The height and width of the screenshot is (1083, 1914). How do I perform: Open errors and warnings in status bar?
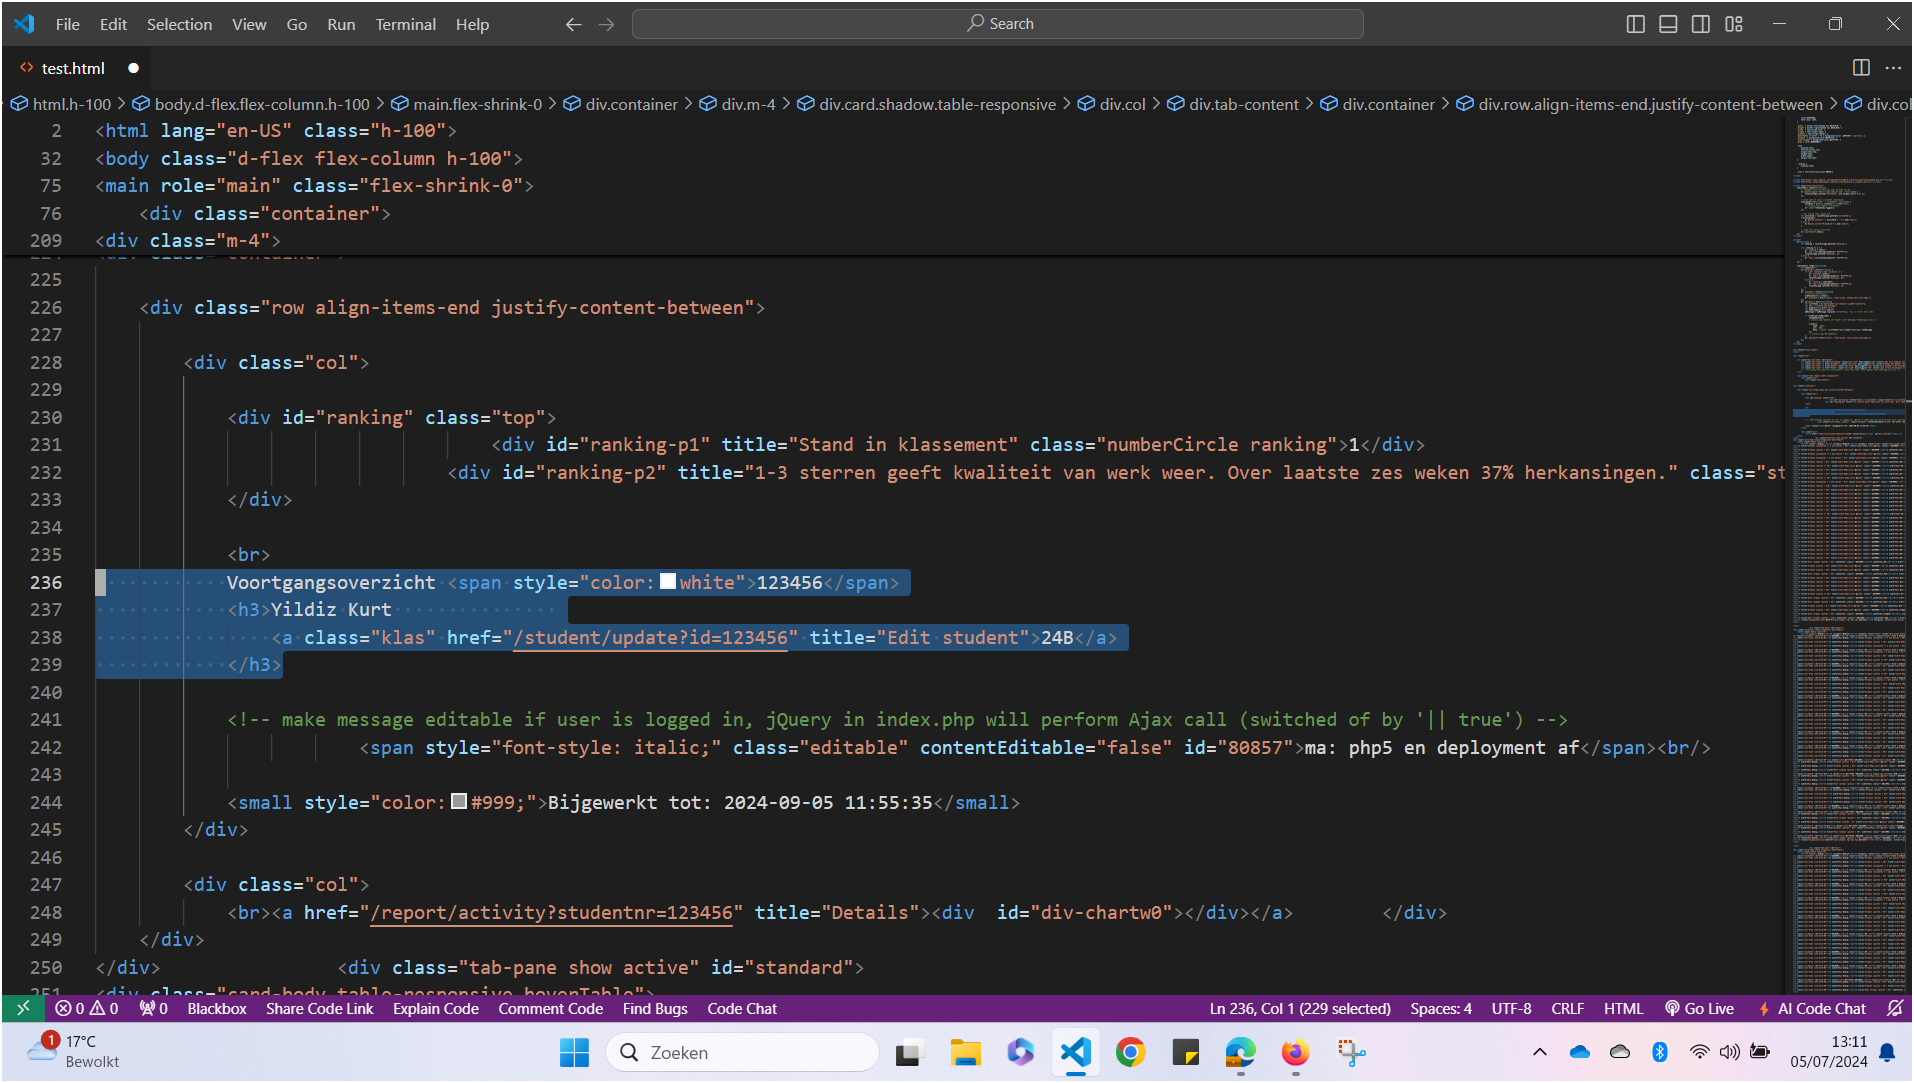point(87,1008)
